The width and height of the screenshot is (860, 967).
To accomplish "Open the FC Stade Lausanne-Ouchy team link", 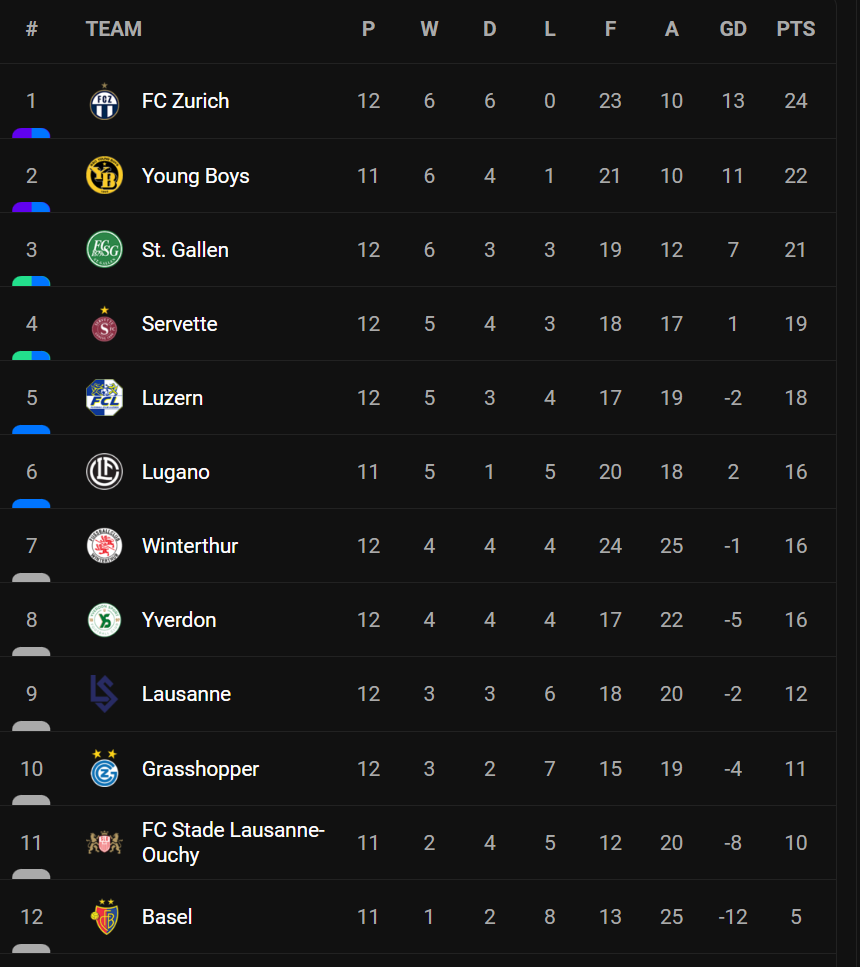I will click(x=233, y=842).
